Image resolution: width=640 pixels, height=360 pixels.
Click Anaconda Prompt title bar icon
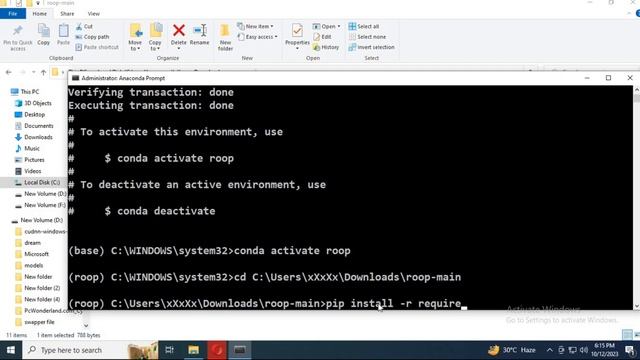point(76,78)
